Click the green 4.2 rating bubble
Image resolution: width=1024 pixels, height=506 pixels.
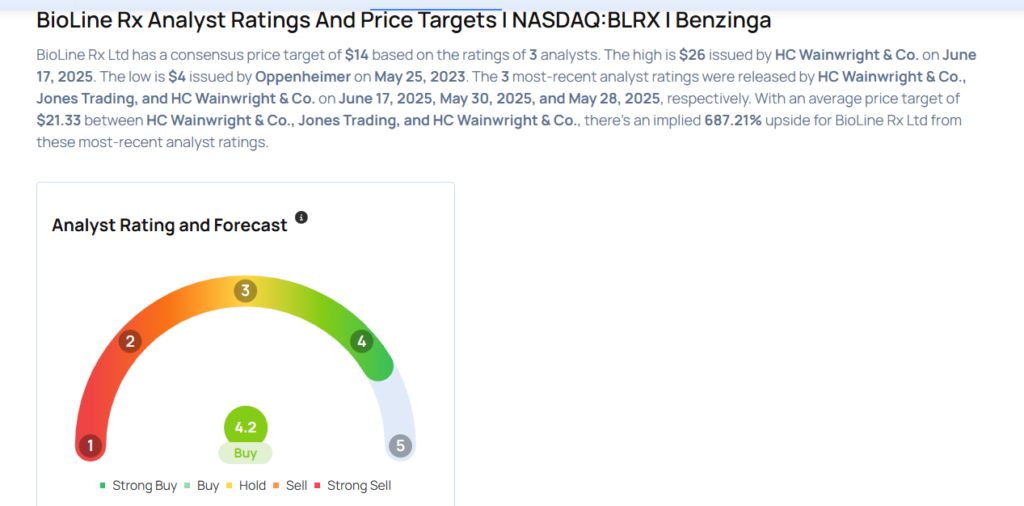click(245, 427)
